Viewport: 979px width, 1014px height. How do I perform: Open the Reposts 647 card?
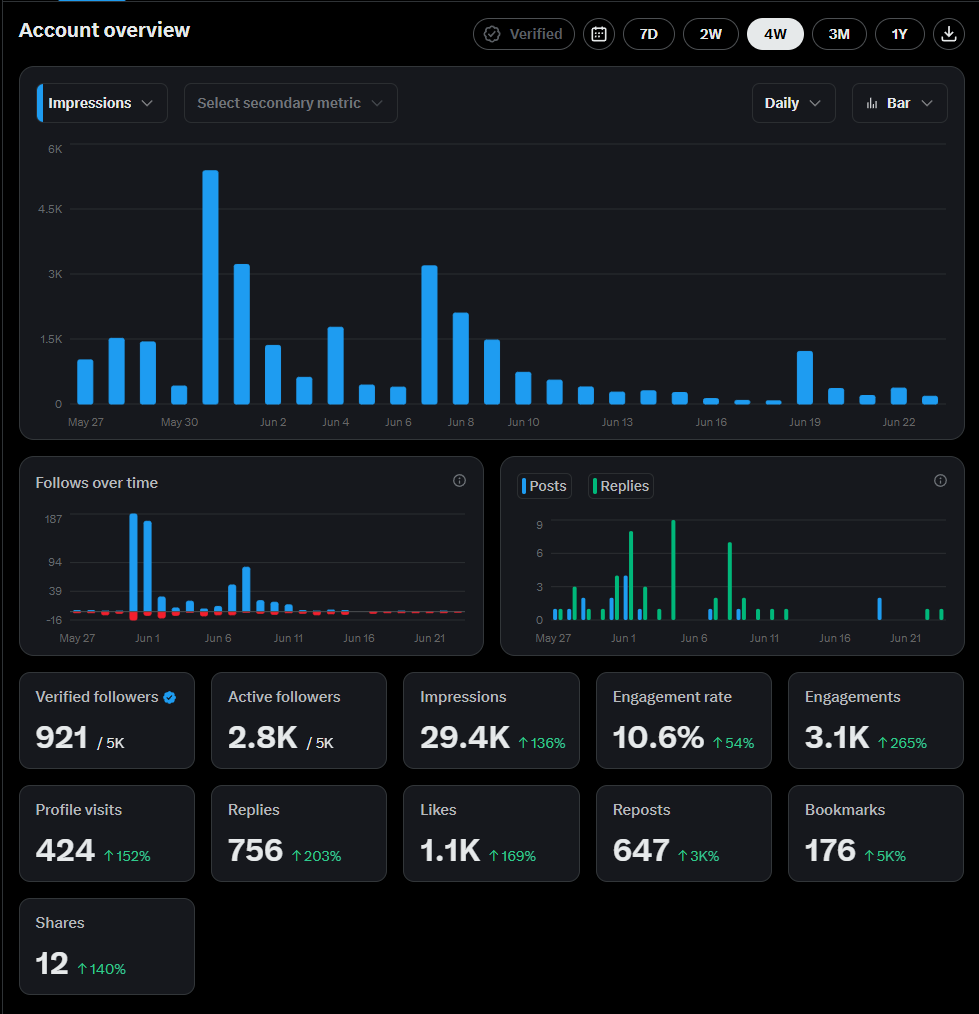683,834
